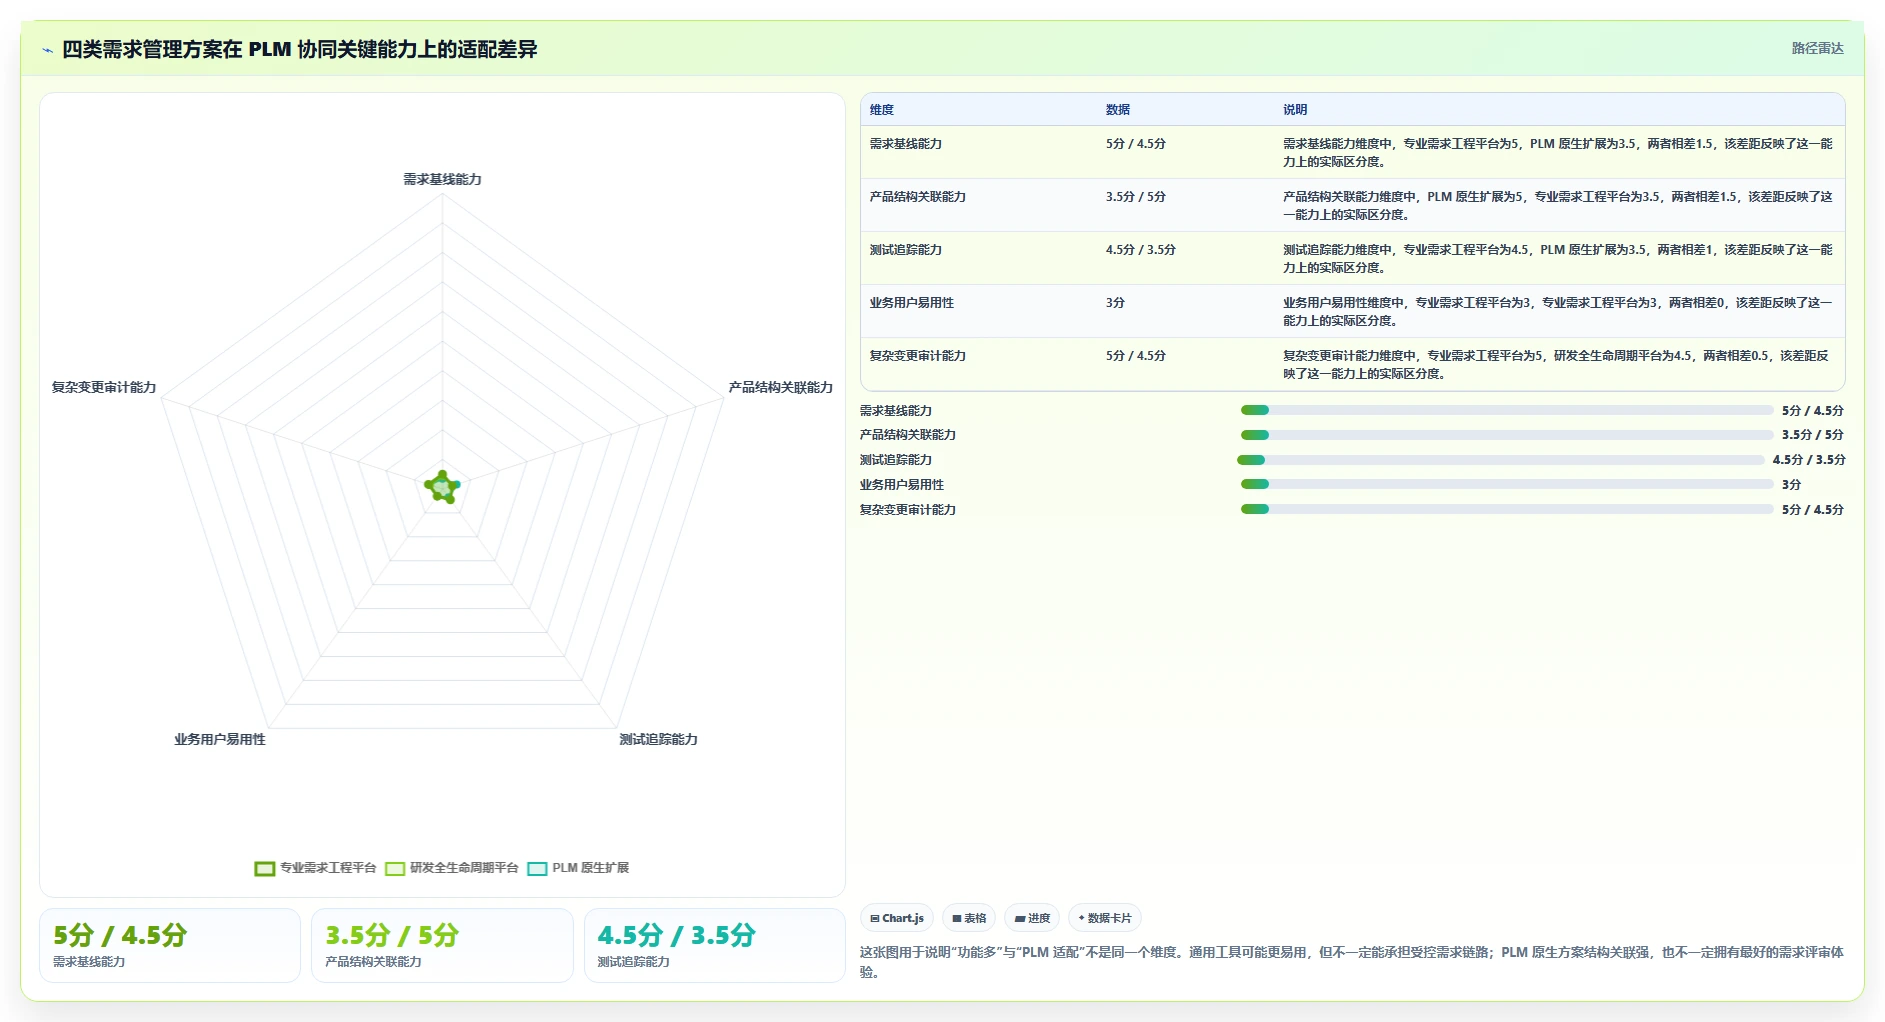Click the 需求基线能力 description in 说明 column
Screen dimensions: 1885x1022
1558,152
